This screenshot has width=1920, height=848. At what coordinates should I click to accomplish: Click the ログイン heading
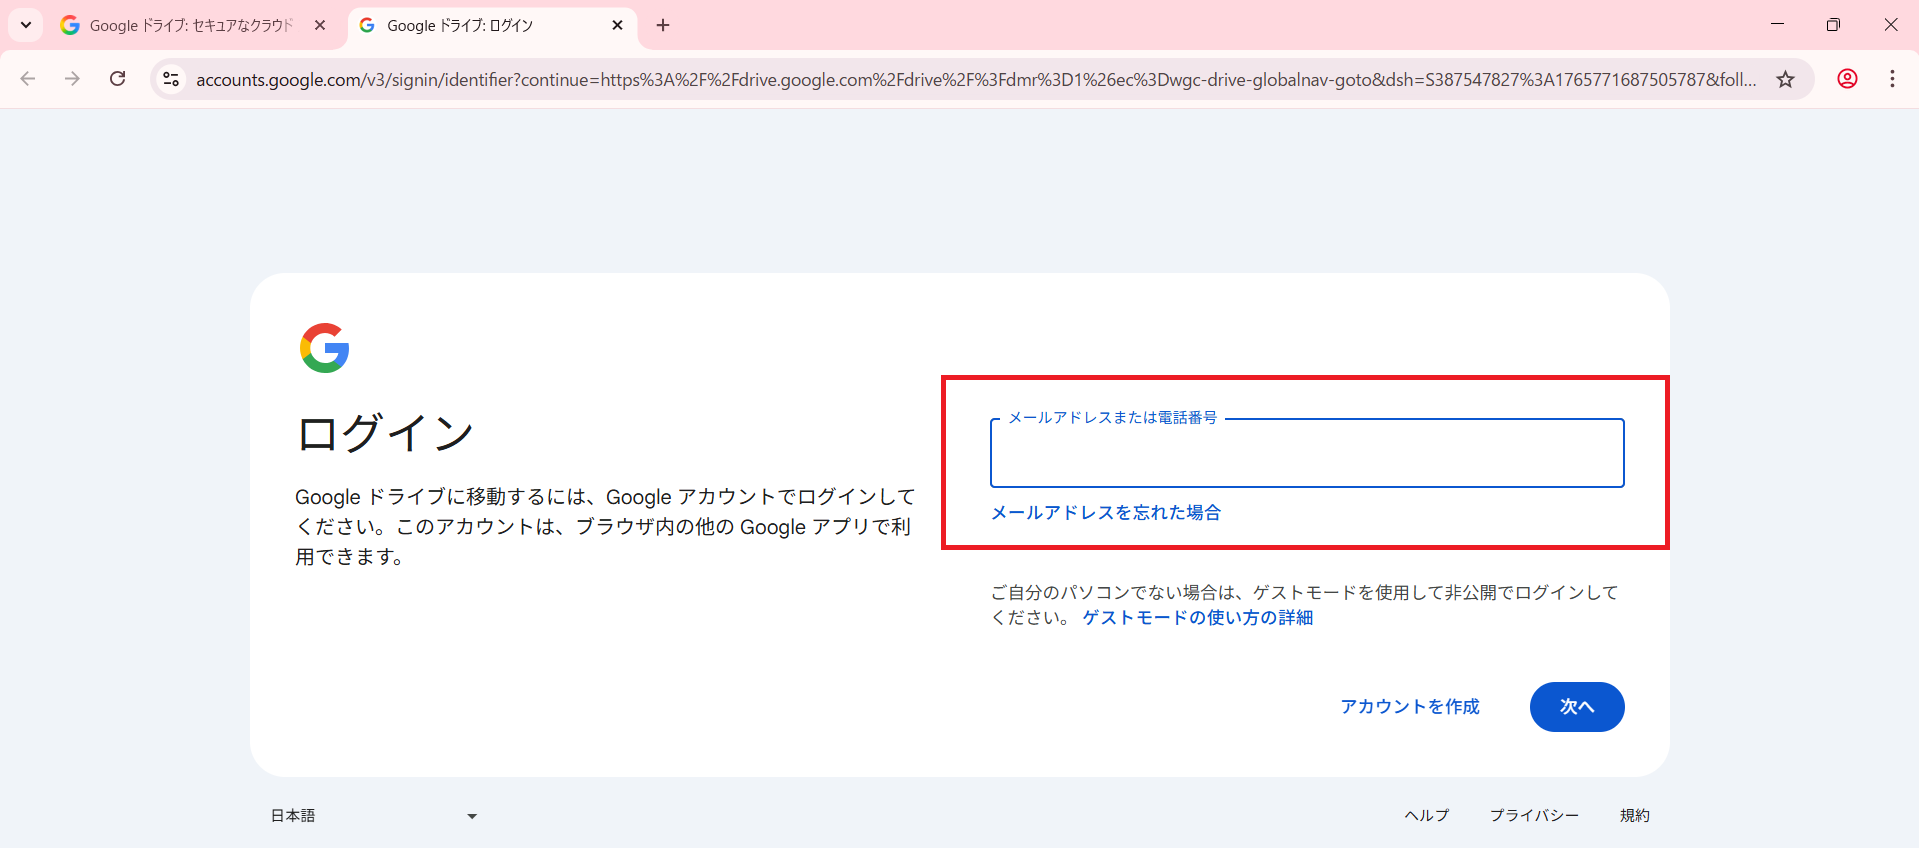385,434
